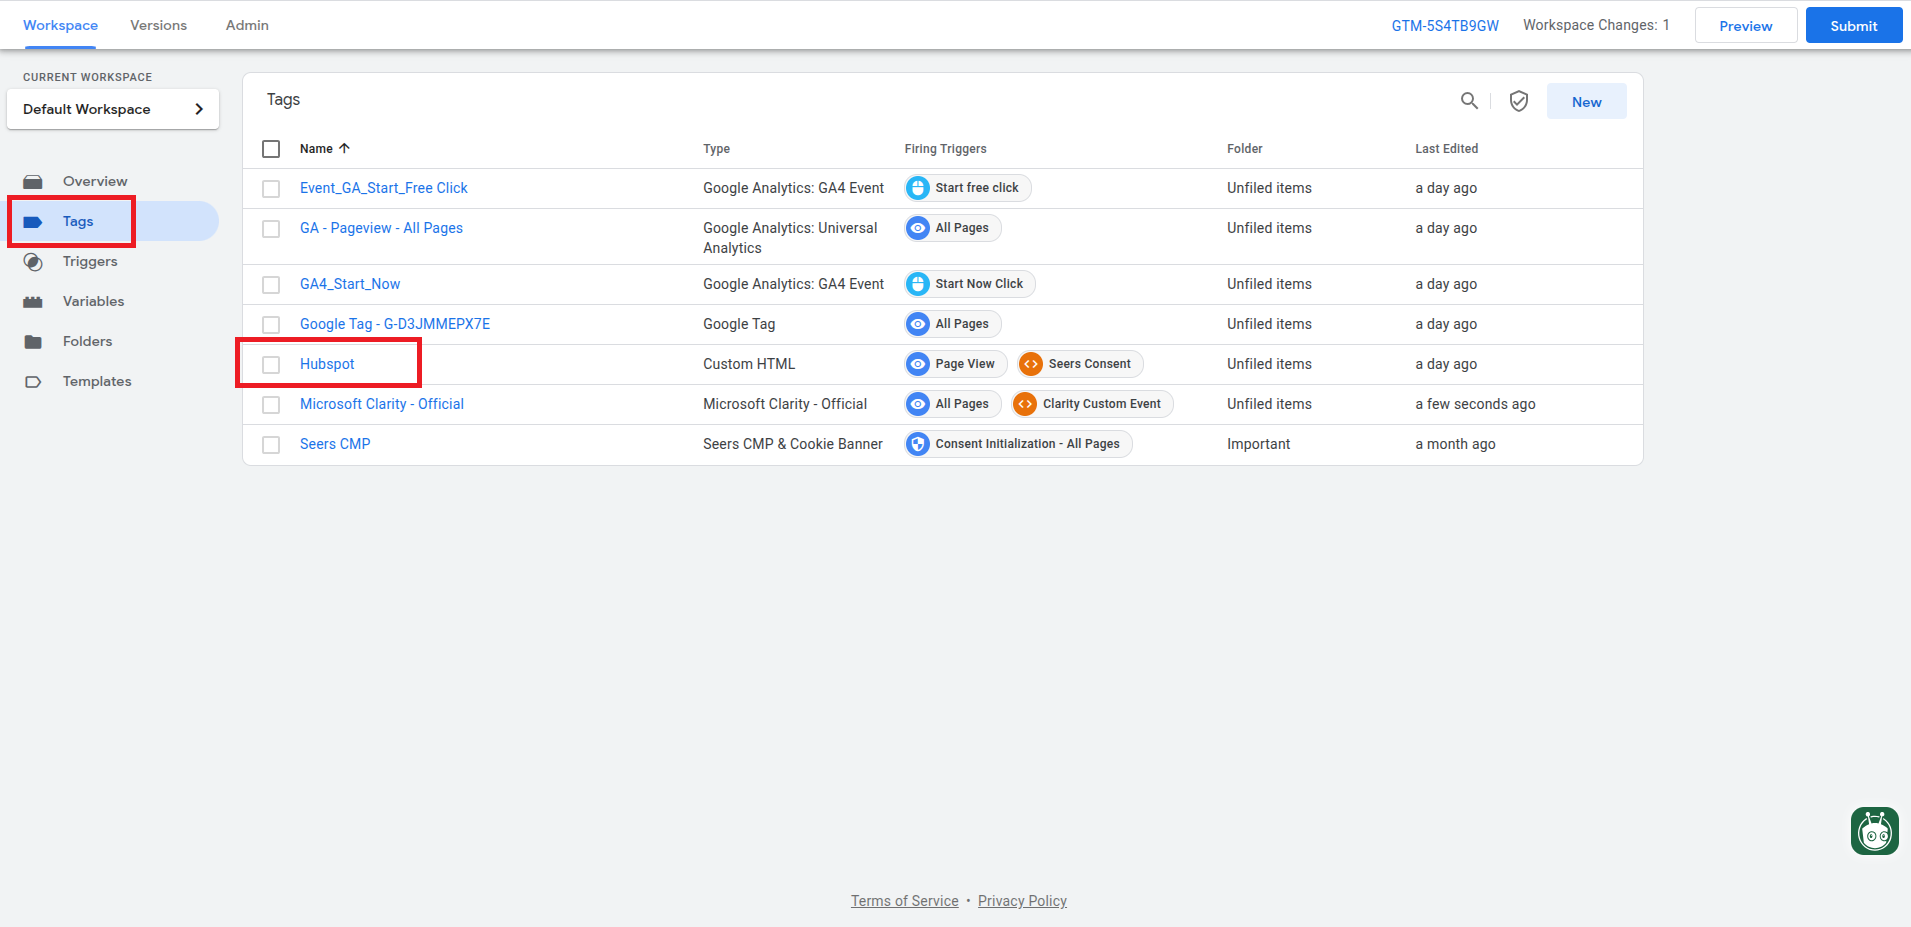Check the Hubspot tag row checkbox
The height and width of the screenshot is (927, 1911).
pos(270,364)
